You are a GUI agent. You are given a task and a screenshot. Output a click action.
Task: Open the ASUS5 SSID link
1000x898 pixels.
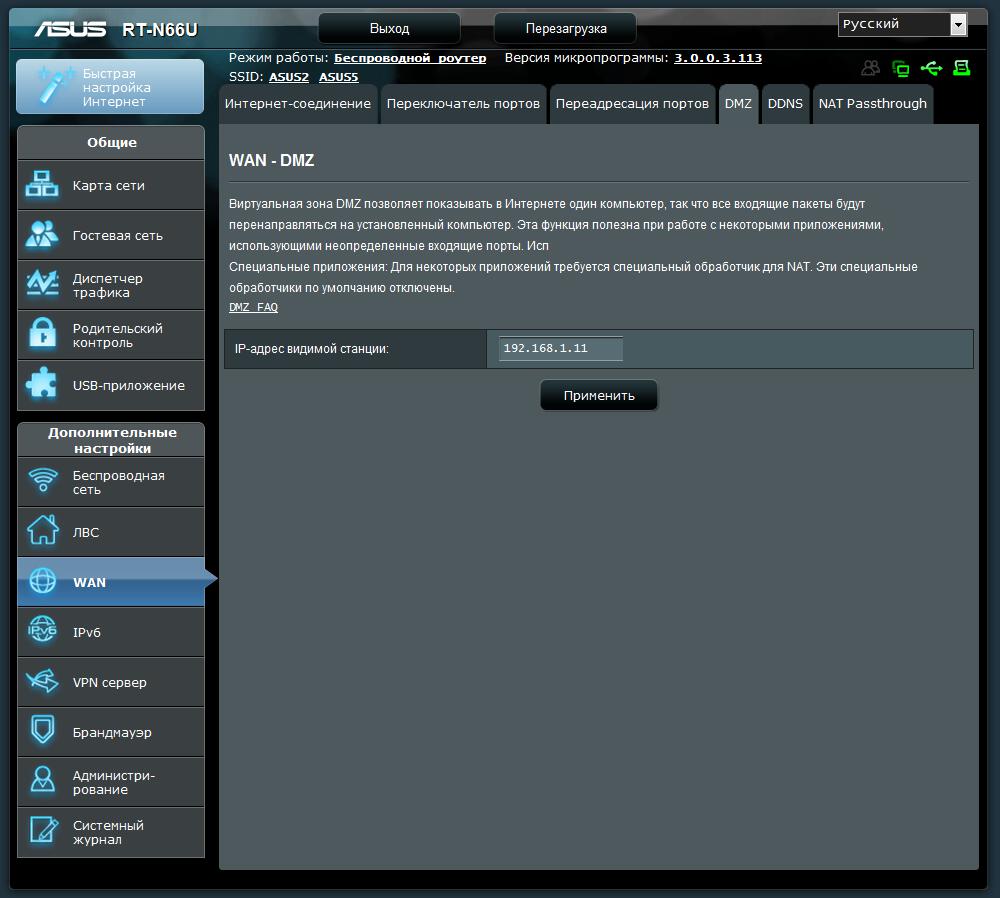pos(339,77)
